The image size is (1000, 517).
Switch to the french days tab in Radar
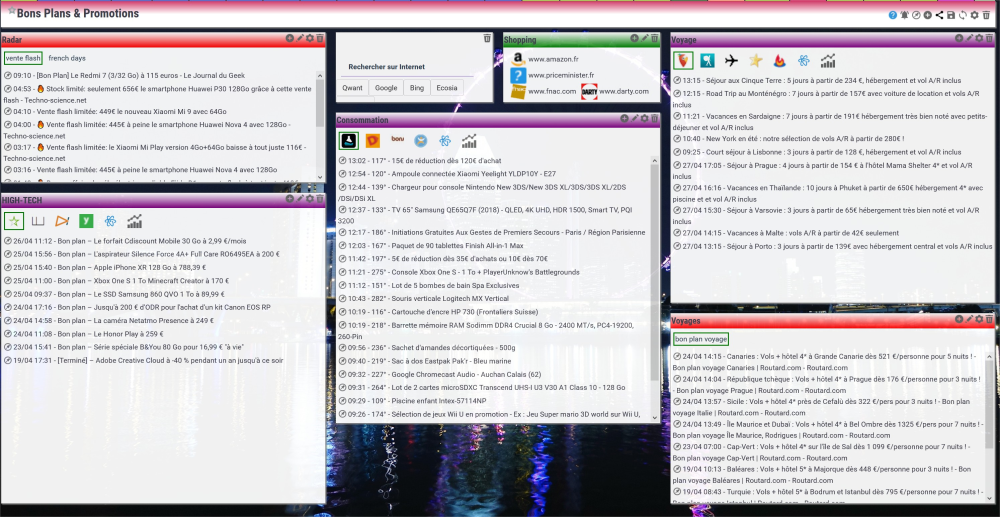coord(67,58)
